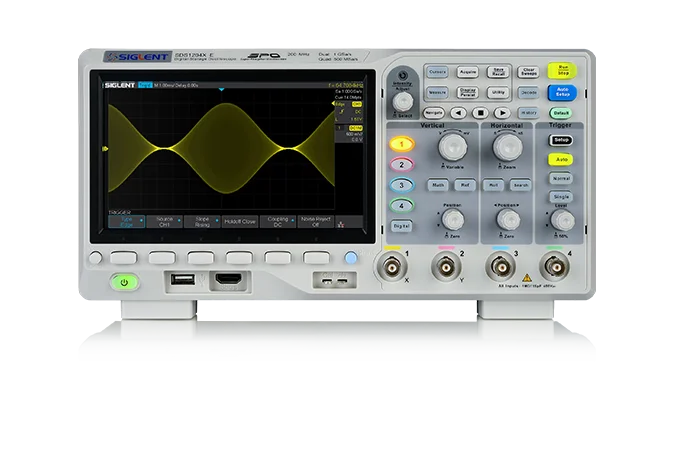Push the Vertical Variable scale knob

pos(453,146)
